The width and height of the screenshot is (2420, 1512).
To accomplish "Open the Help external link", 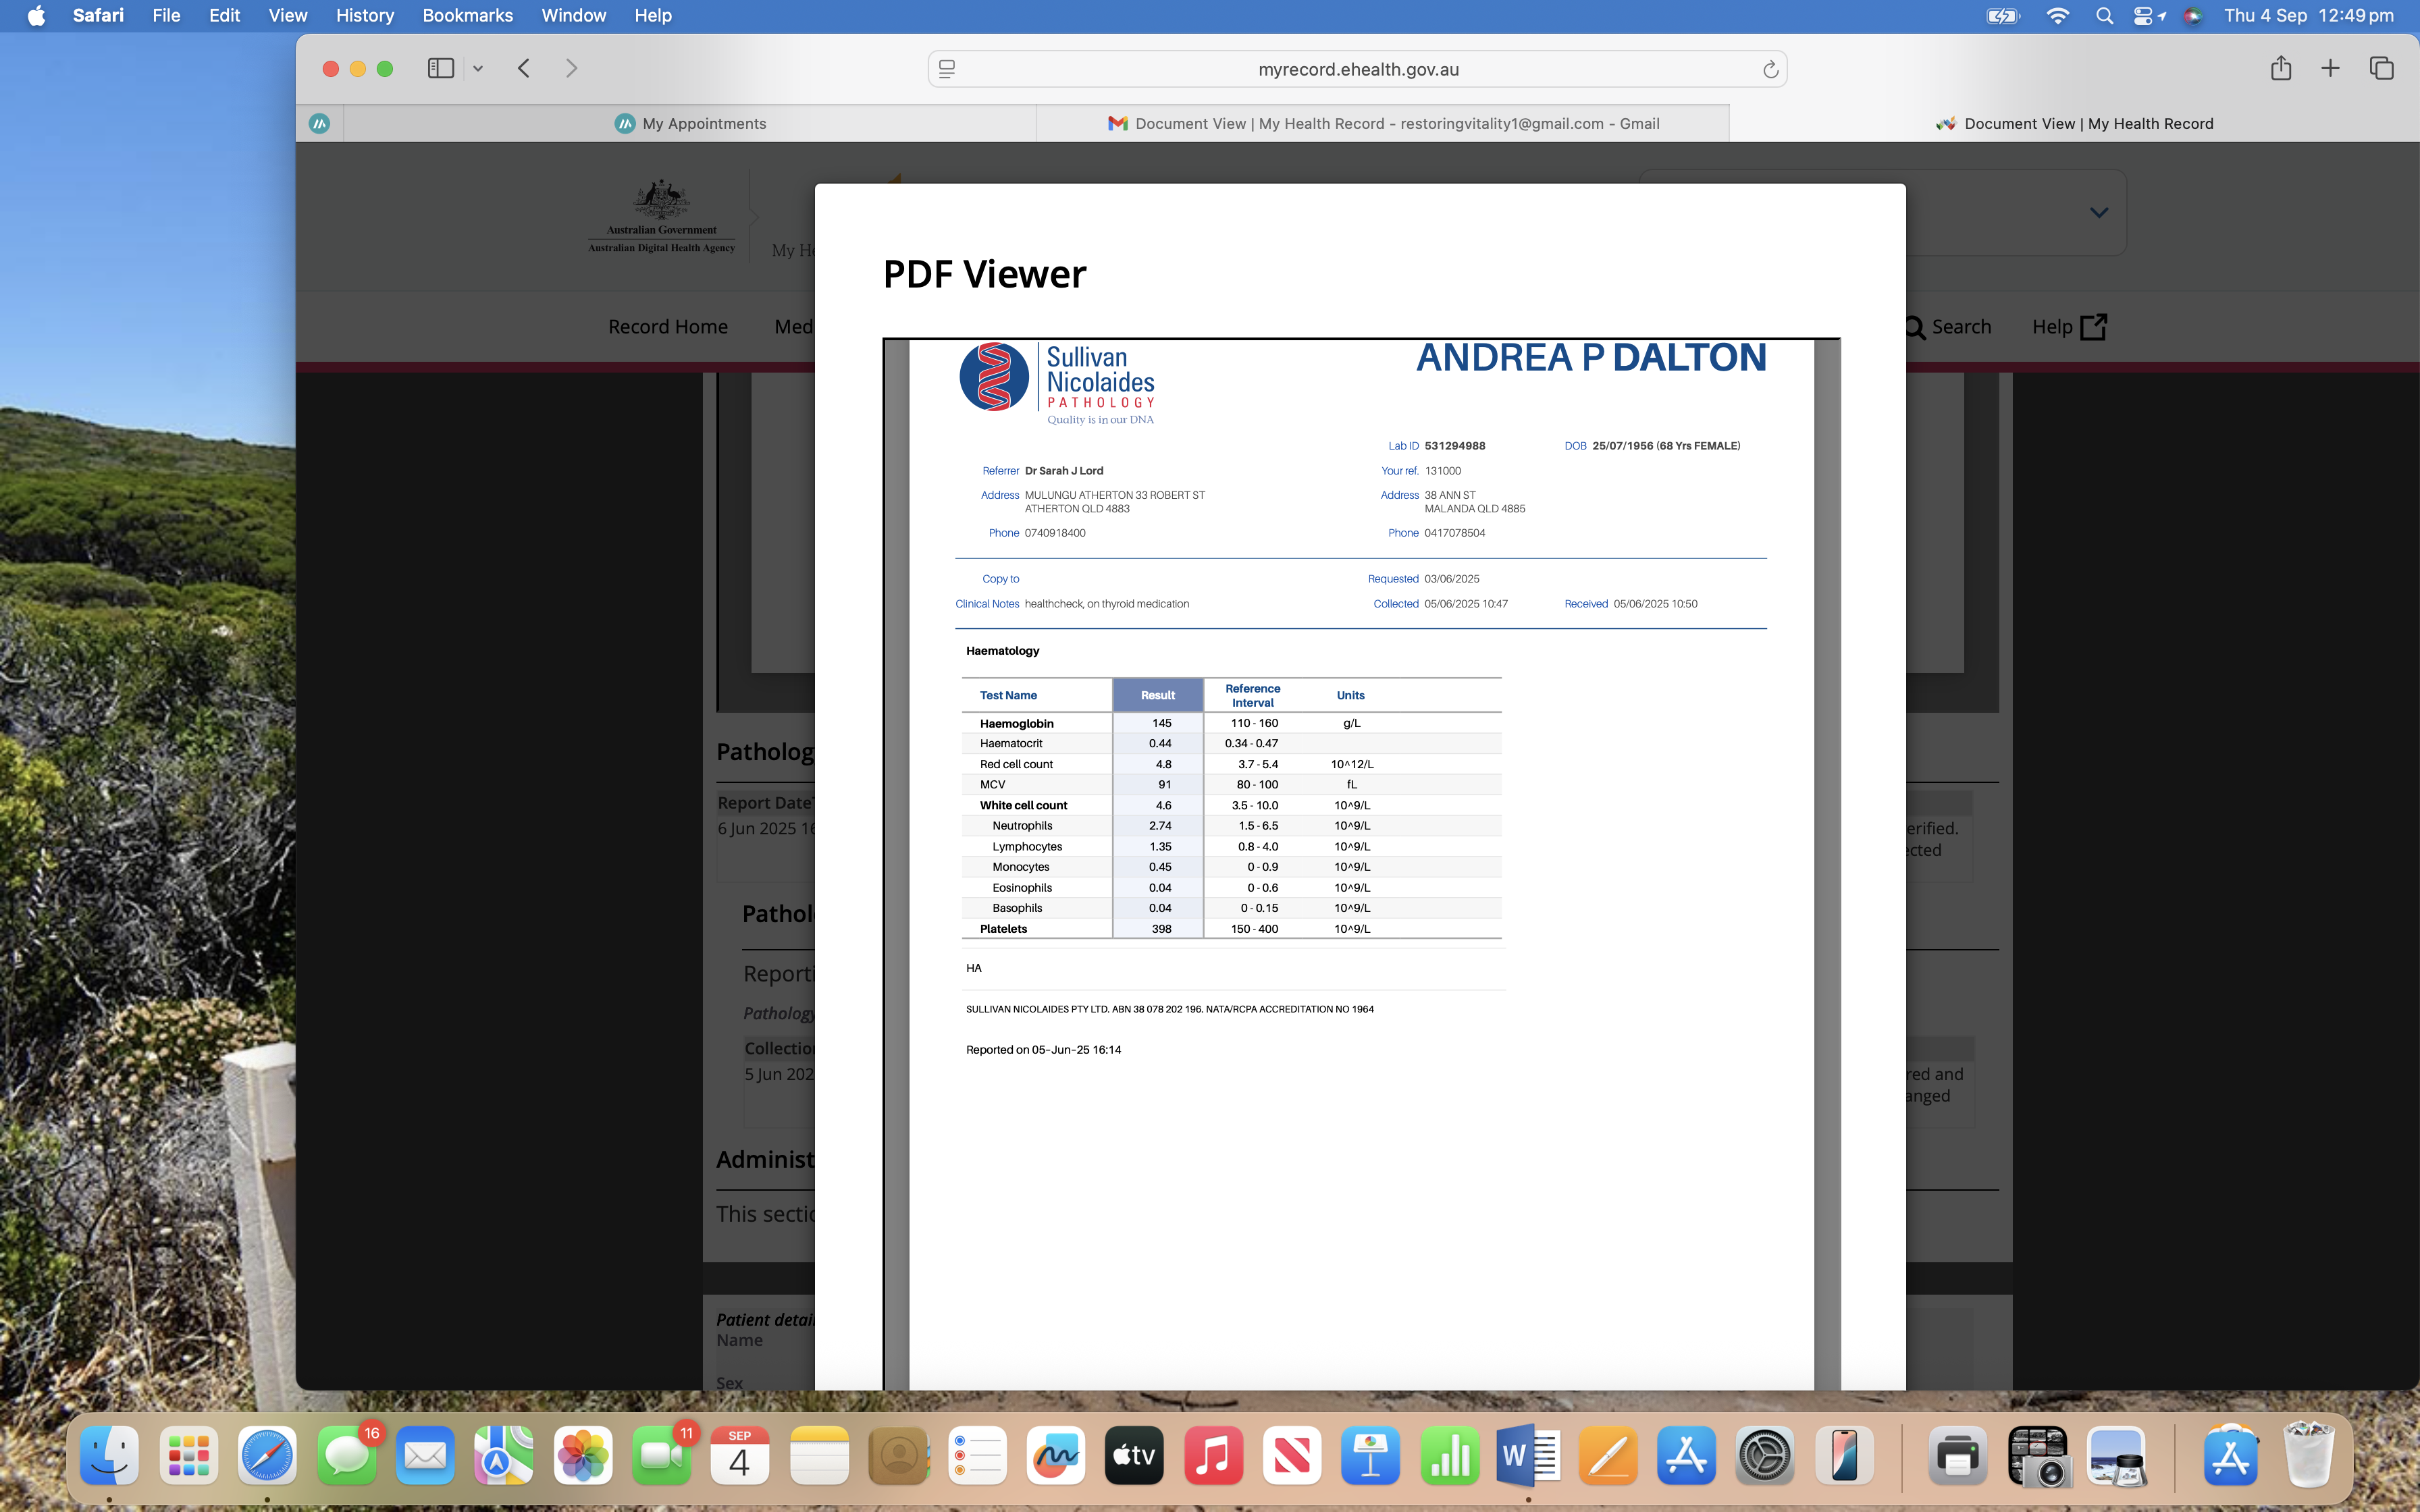I will (2068, 327).
